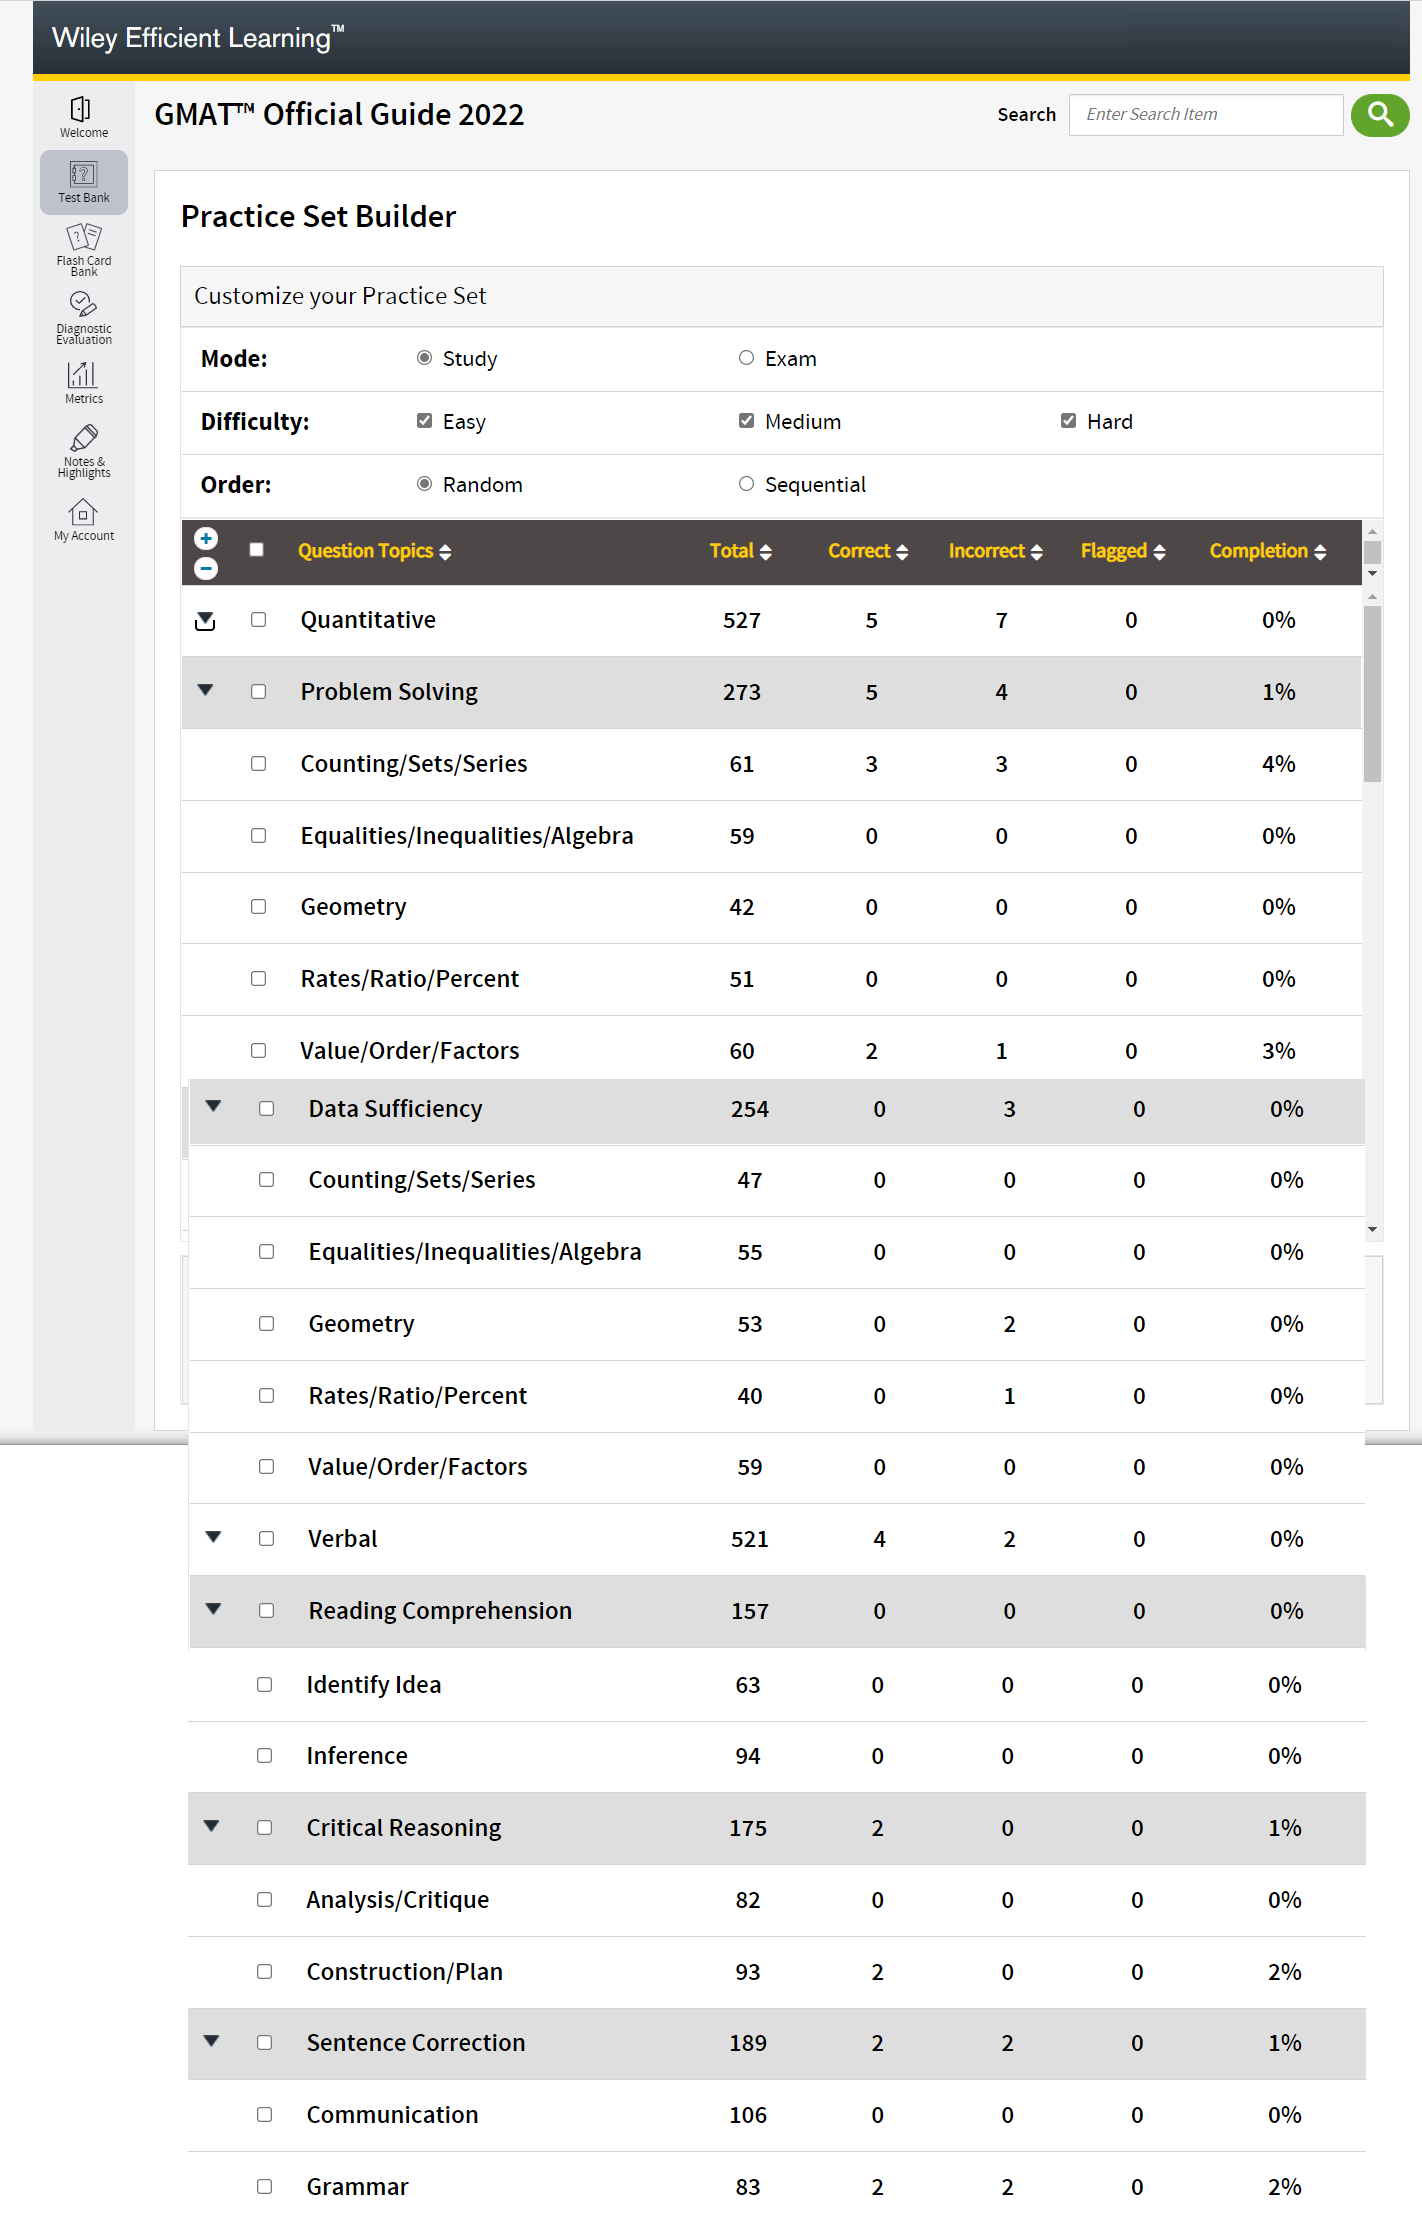Viewport: 1422px width, 2222px height.
Task: Tick the Geometry checkbox under Problem Solving
Action: (x=259, y=907)
